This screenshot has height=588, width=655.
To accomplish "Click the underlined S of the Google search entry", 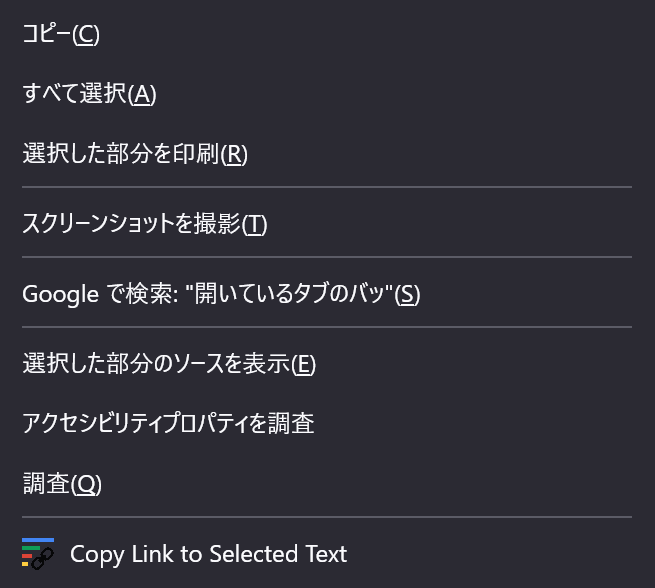I will [407, 294].
